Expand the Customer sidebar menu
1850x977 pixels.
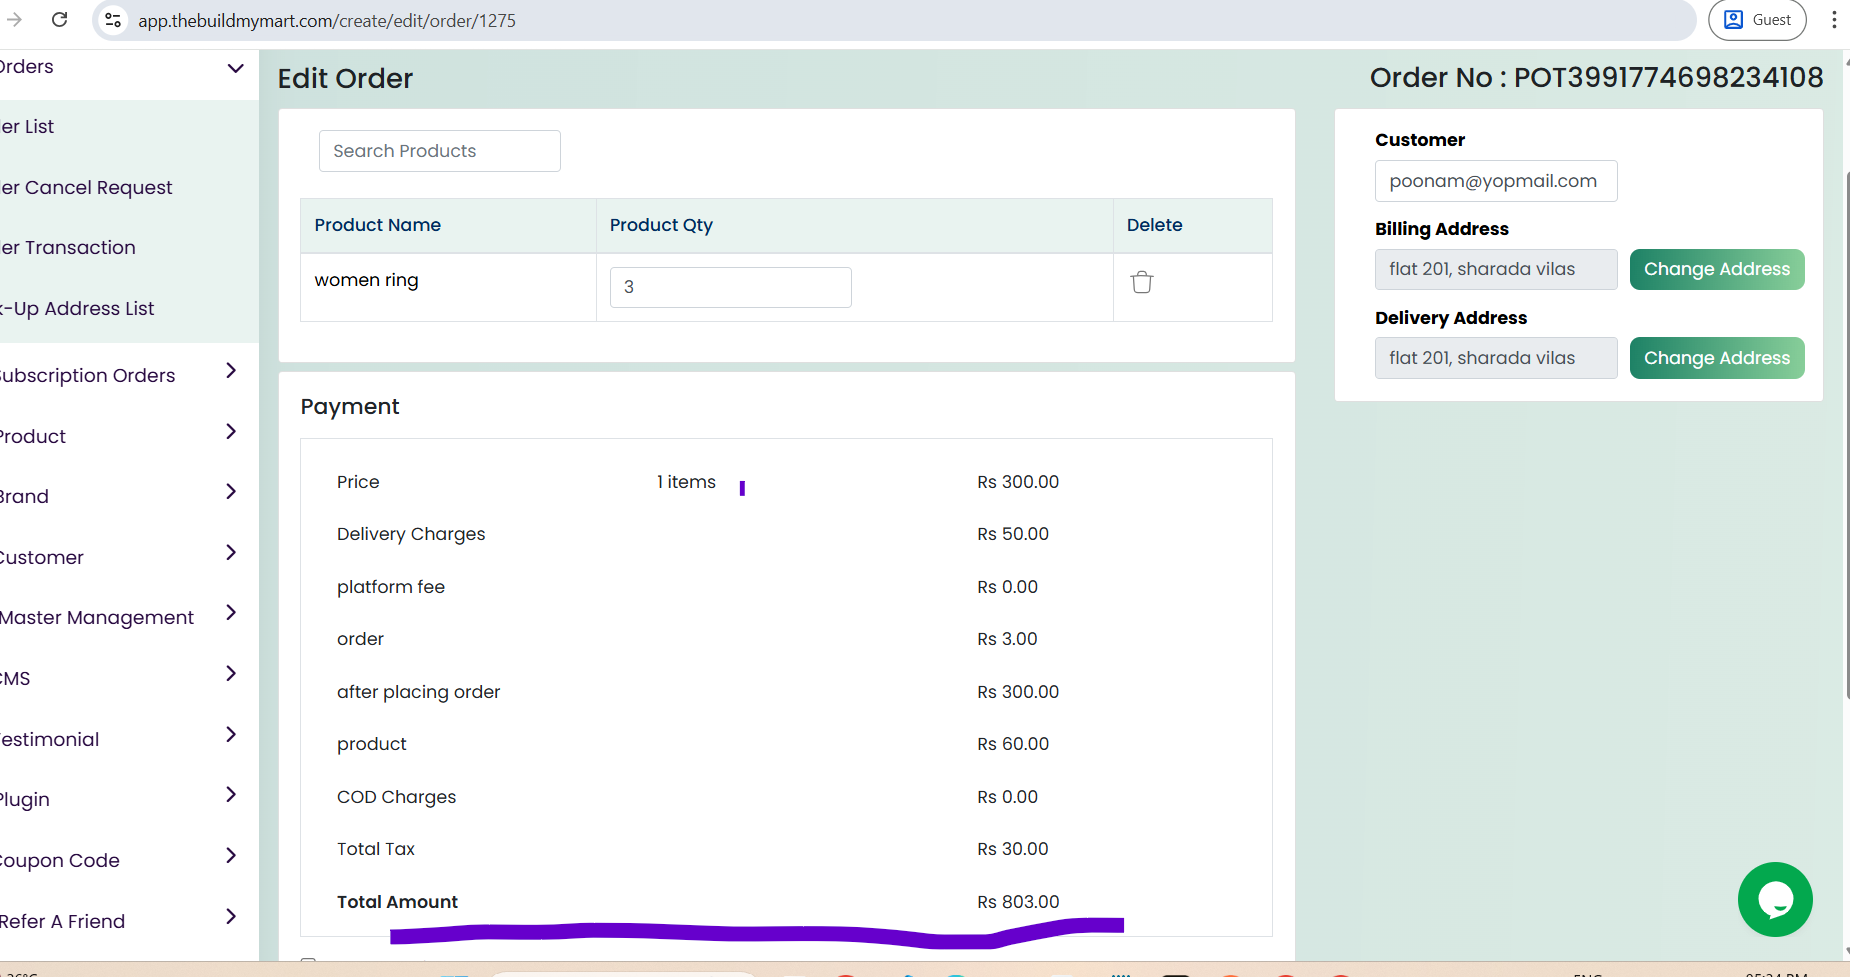(x=231, y=553)
